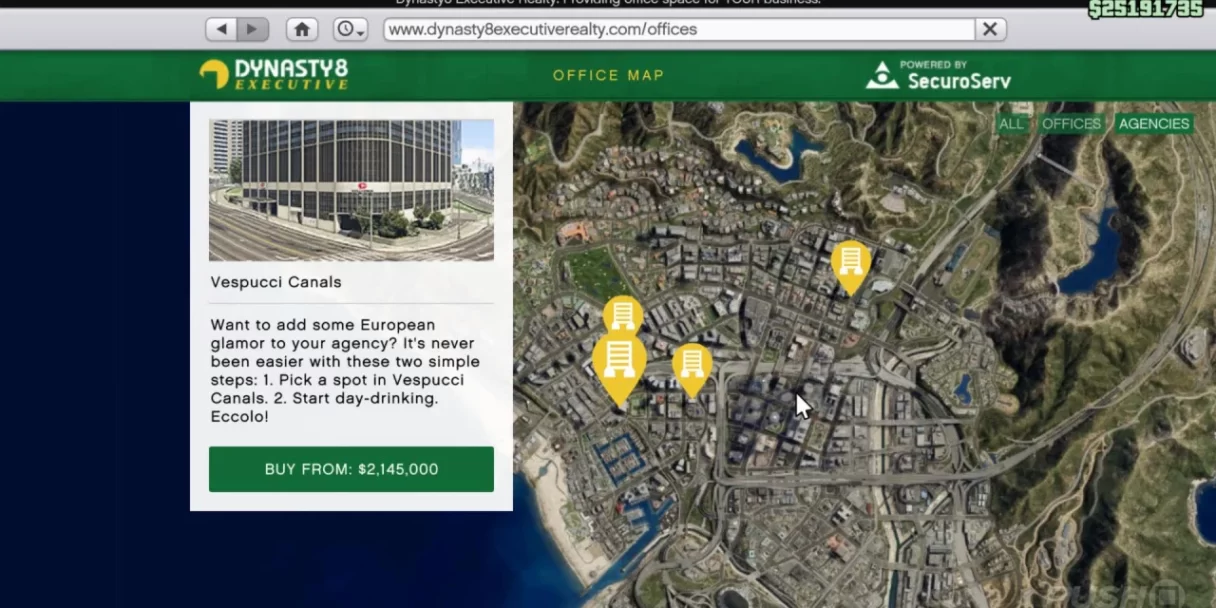Open the history clock dropdown
This screenshot has width=1216, height=608.
(350, 29)
